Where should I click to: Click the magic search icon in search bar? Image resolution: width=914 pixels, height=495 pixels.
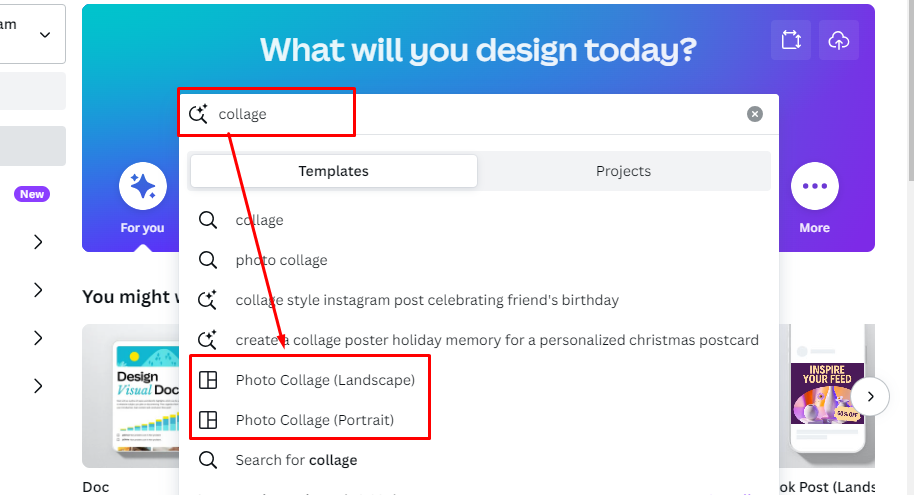click(198, 114)
